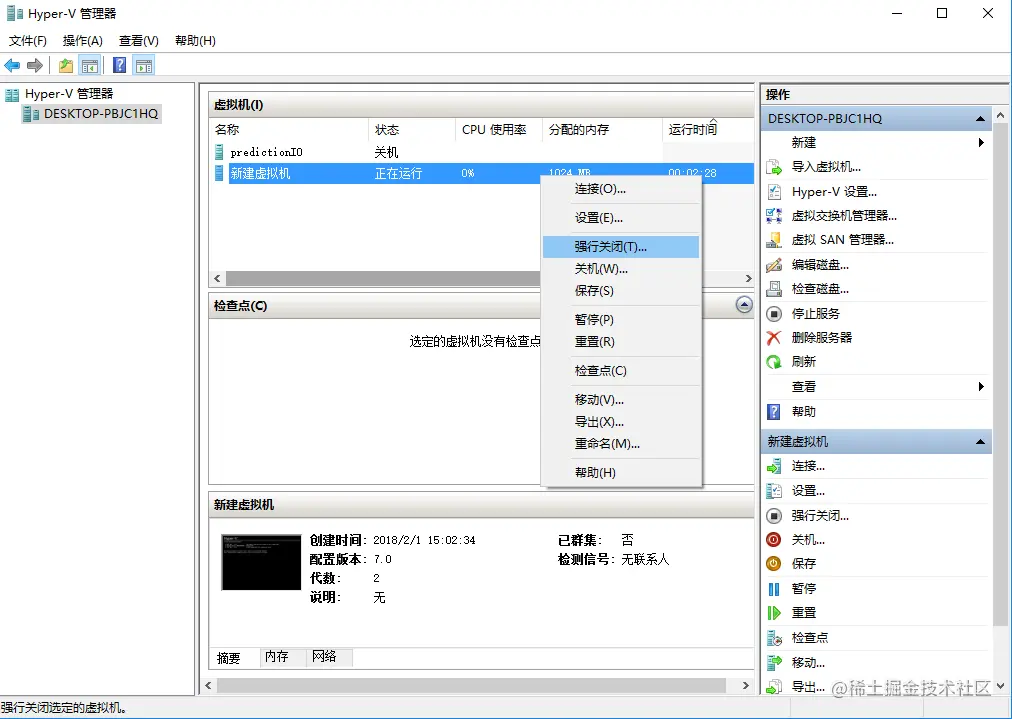Sort by the 状态 column header
Screen dimensions: 1012x719
412,130
